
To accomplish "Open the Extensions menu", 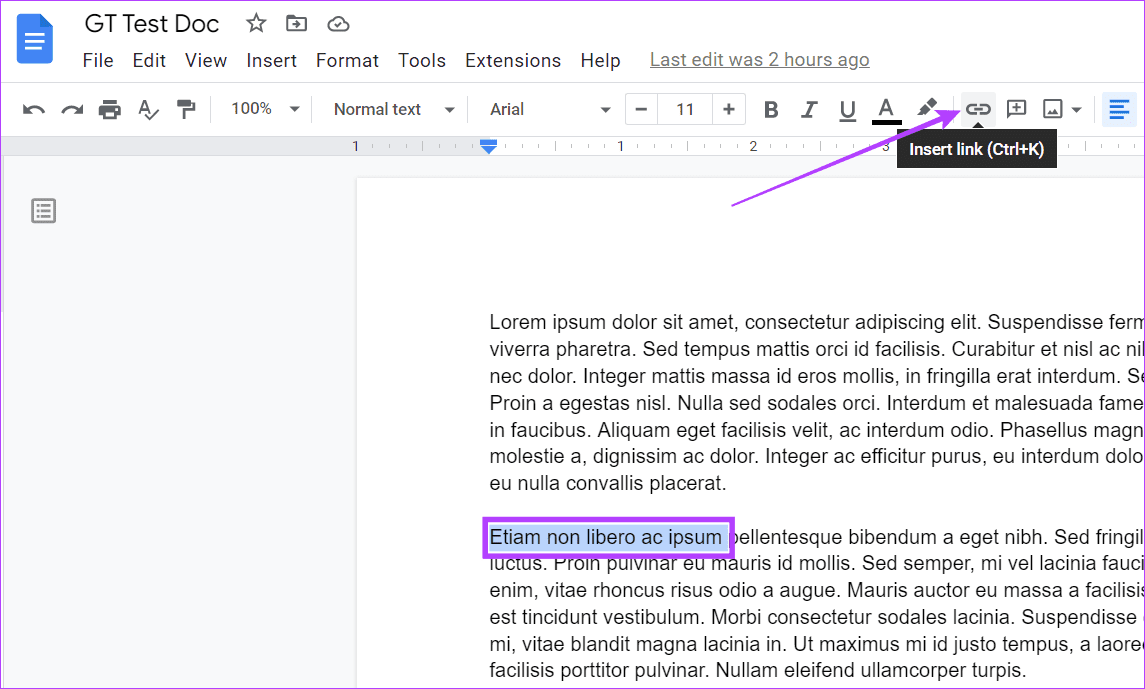I will tap(513, 61).
